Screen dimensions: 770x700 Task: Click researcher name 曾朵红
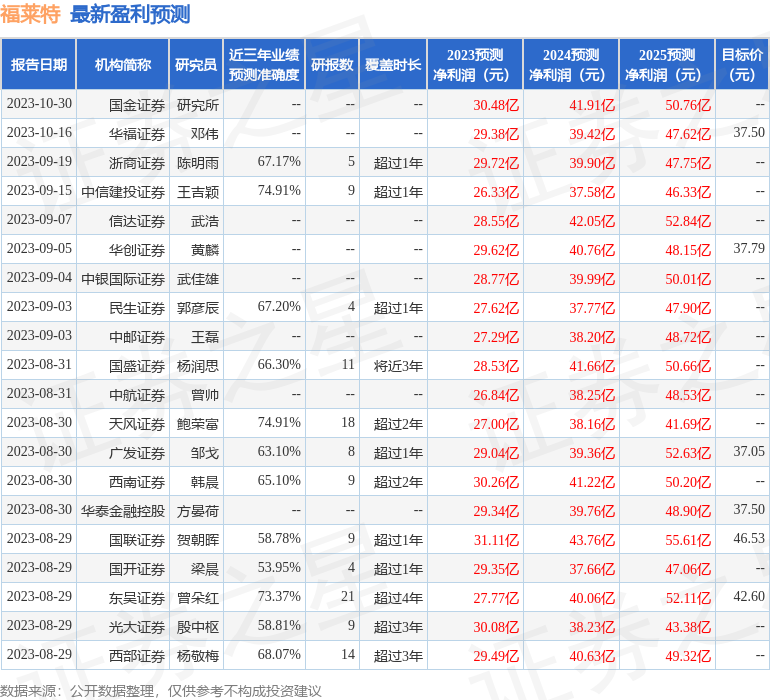click(198, 598)
